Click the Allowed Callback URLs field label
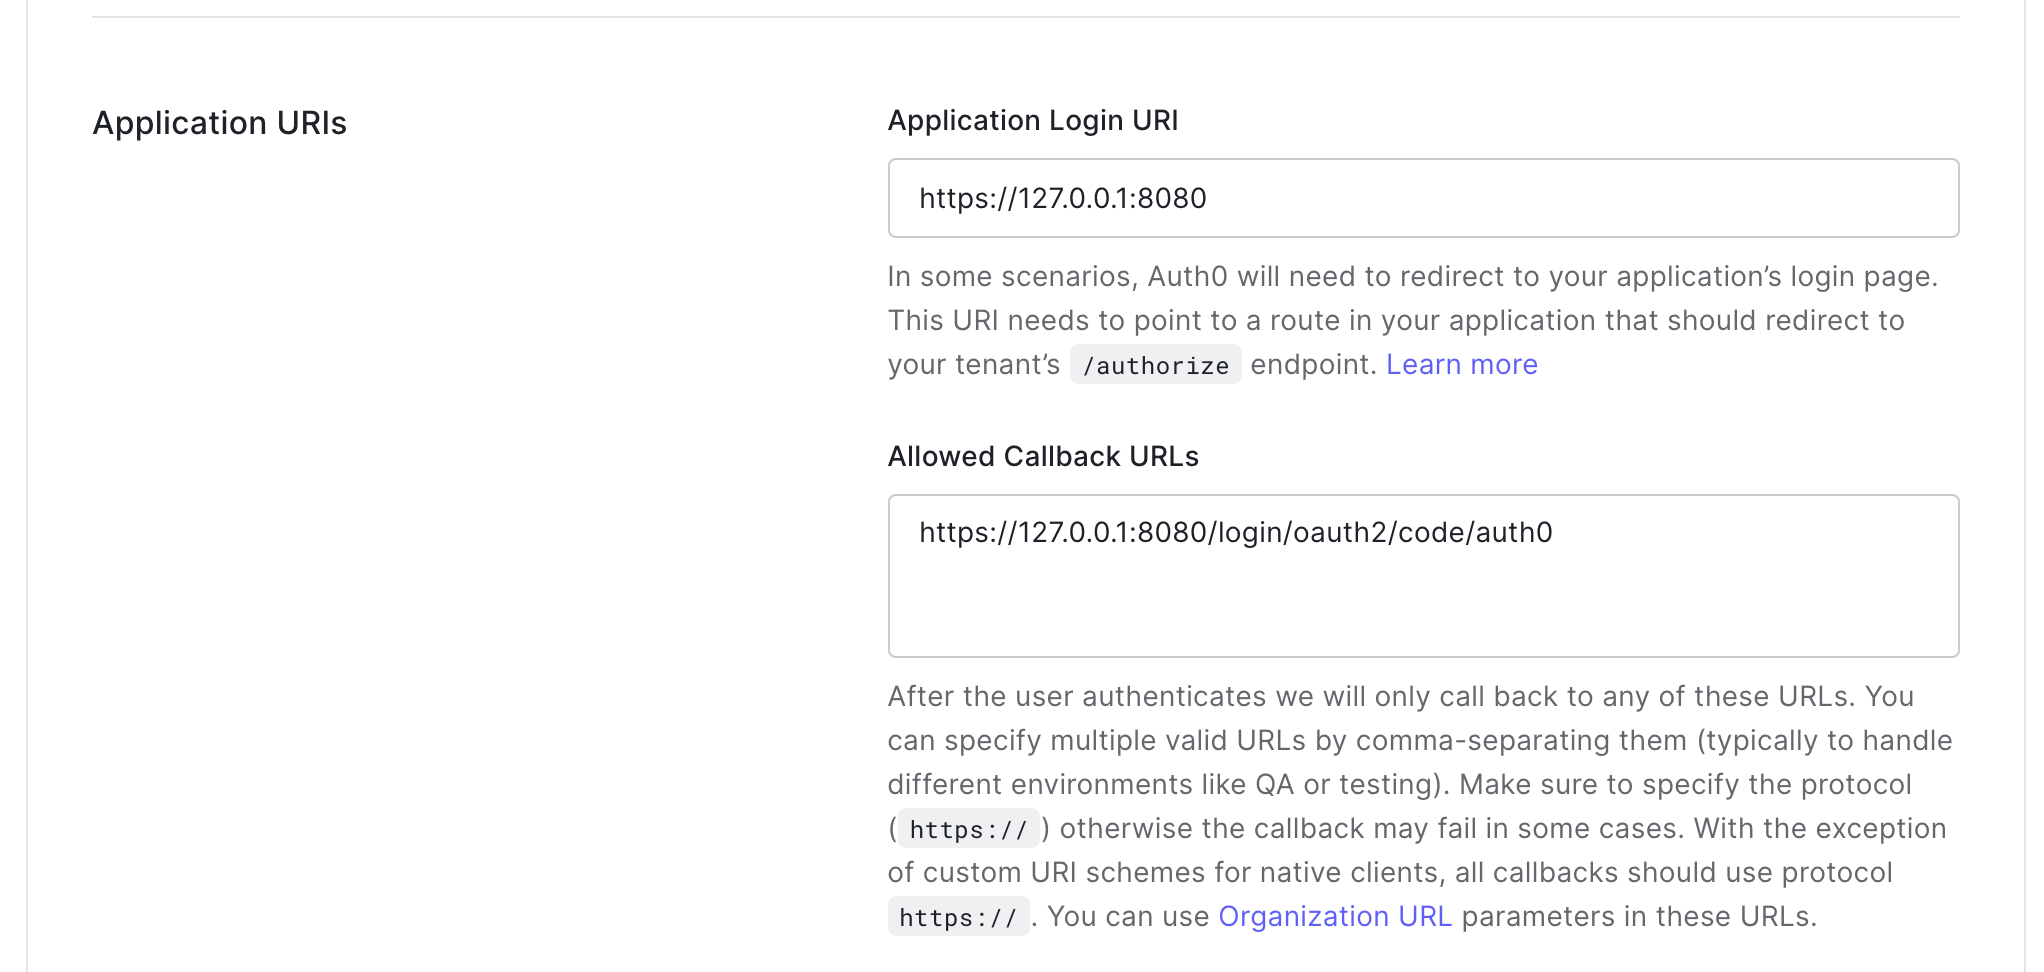Image resolution: width=2044 pixels, height=972 pixels. point(1042,457)
